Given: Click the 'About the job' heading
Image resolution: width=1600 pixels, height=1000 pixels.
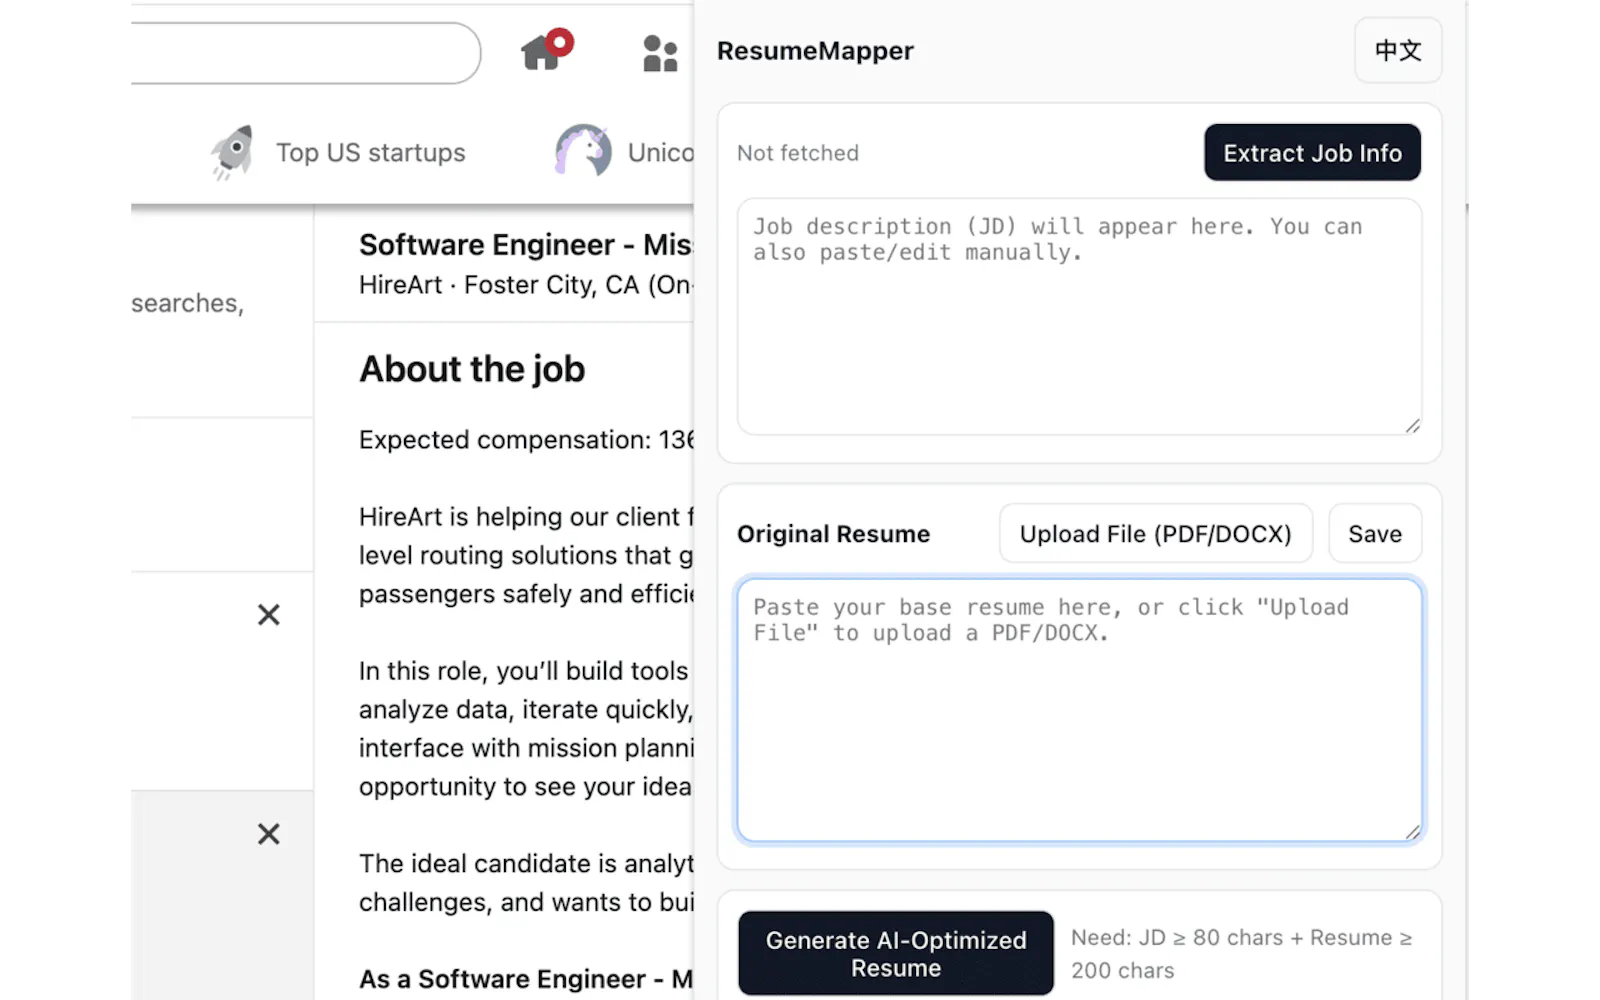Looking at the screenshot, I should tap(472, 369).
